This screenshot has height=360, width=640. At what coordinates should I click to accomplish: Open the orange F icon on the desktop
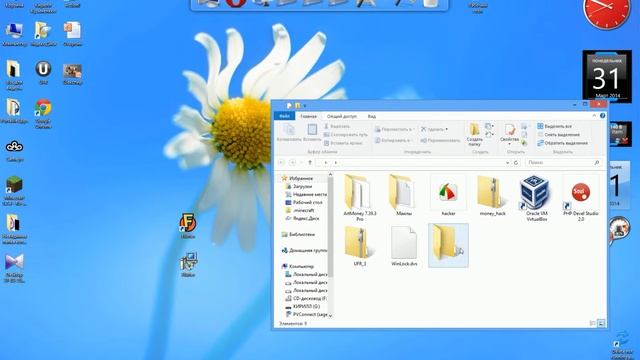click(x=187, y=225)
